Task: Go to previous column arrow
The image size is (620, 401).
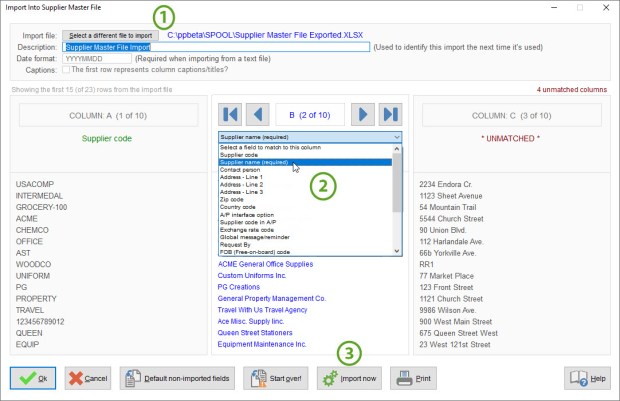Action: (x=257, y=113)
